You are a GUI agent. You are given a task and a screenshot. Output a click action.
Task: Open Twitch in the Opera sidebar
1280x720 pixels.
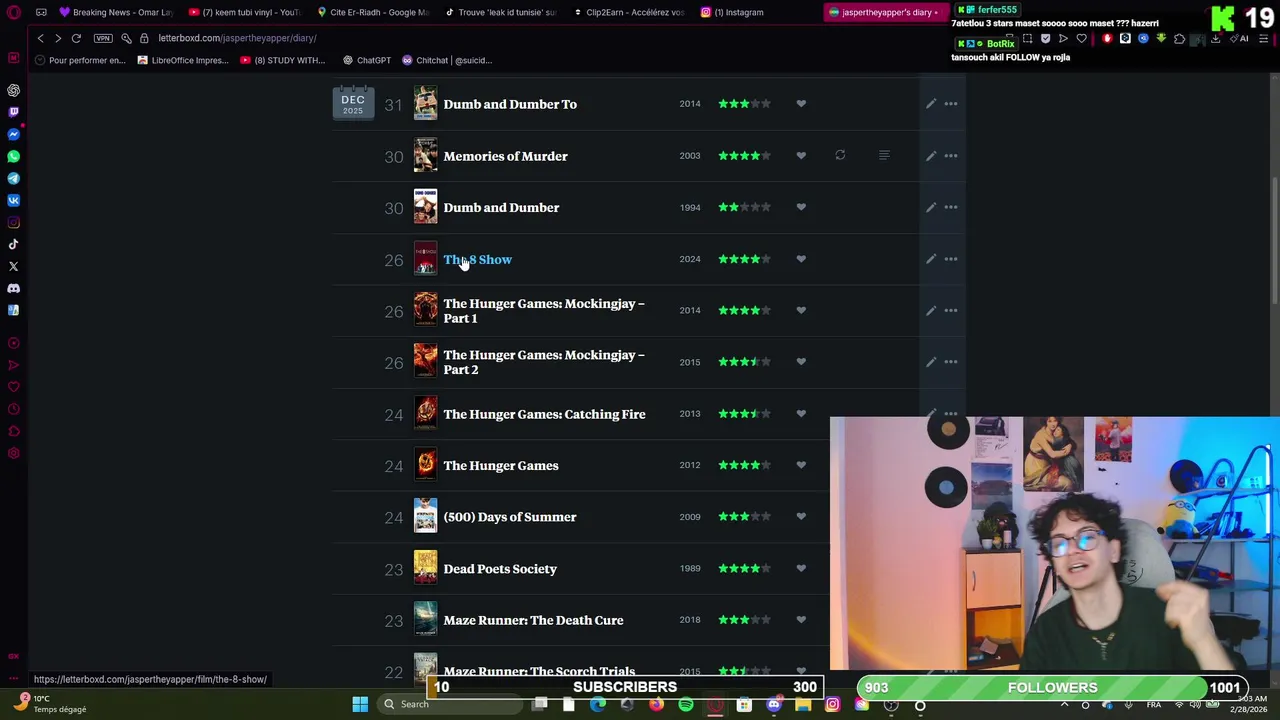pos(13,112)
